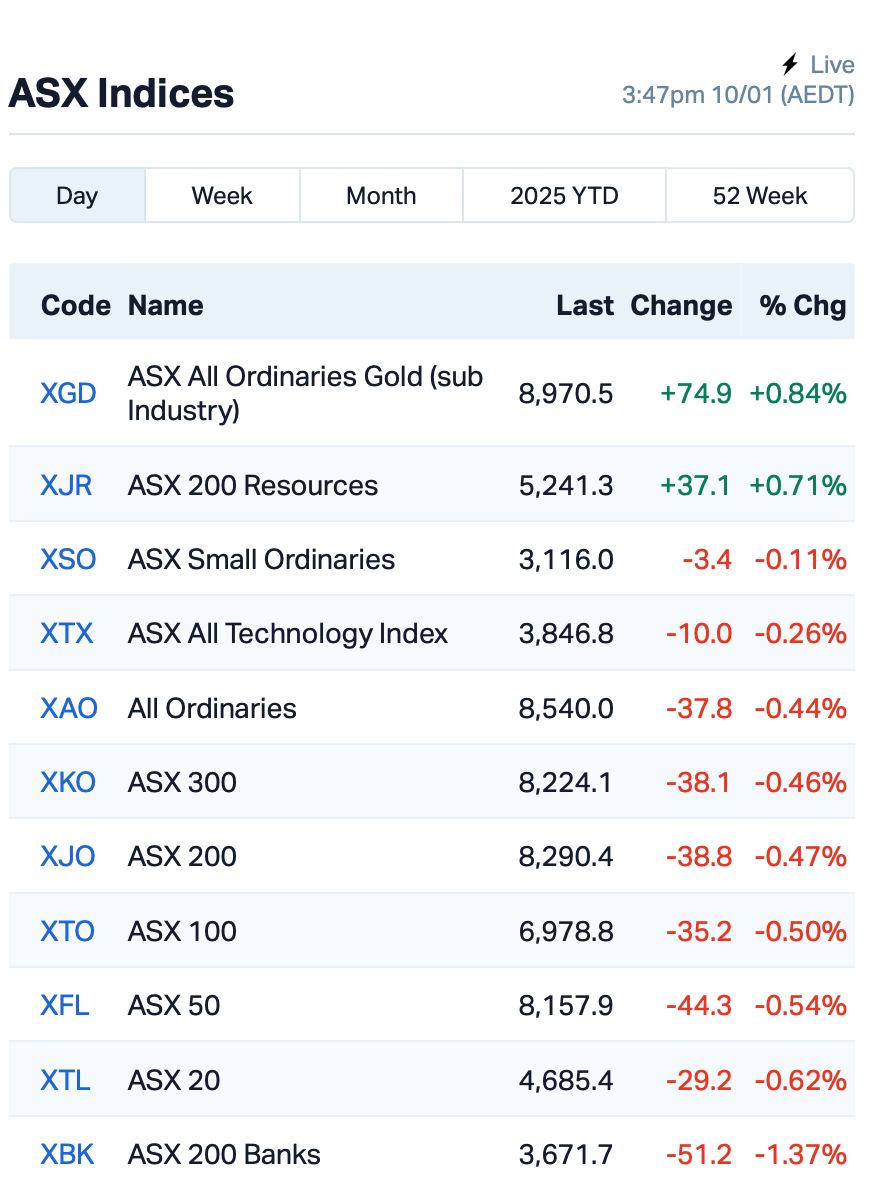This screenshot has width=890, height=1186.
Task: Click the last value 5,241.3
Action: pos(566,485)
